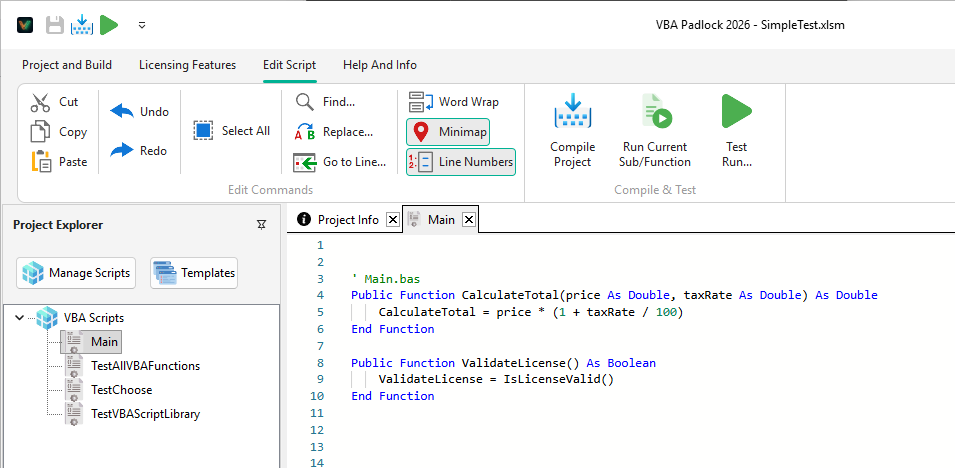Click IsLicenseValid() in the code
This screenshot has height=468, width=955.
coord(559,379)
